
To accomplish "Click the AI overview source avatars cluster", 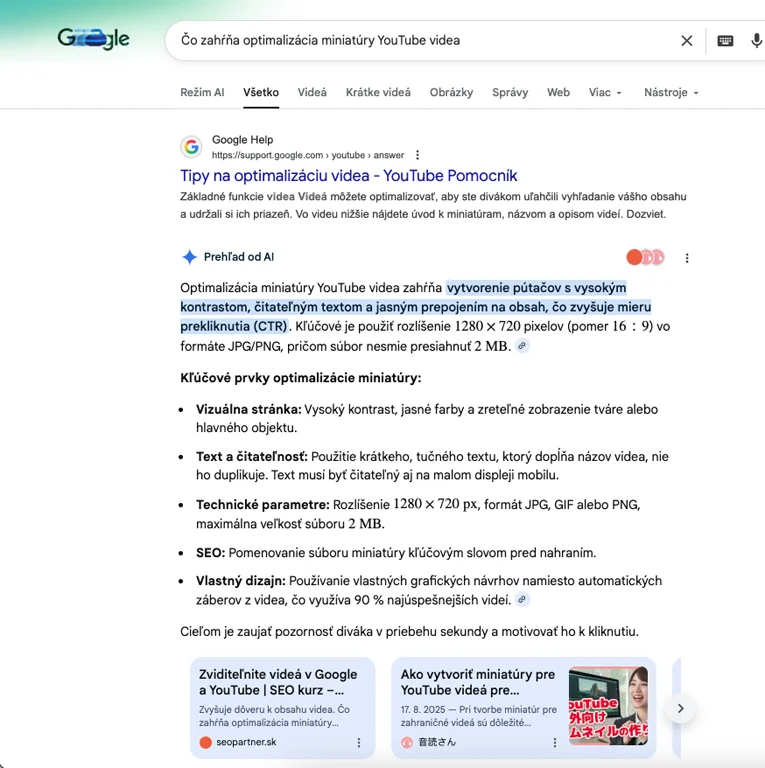I will [x=645, y=258].
